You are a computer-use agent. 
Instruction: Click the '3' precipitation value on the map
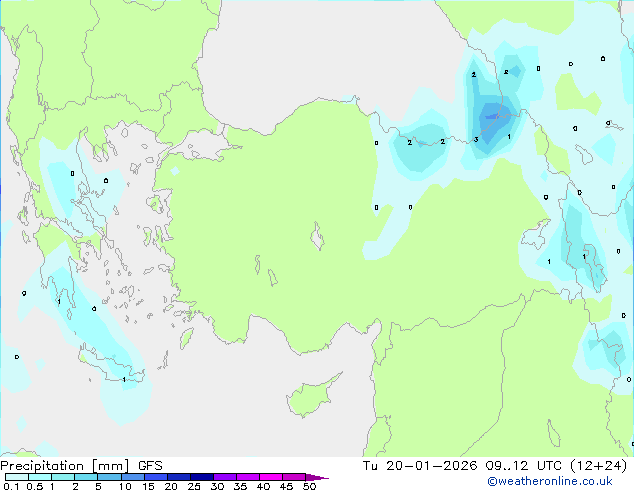click(476, 139)
